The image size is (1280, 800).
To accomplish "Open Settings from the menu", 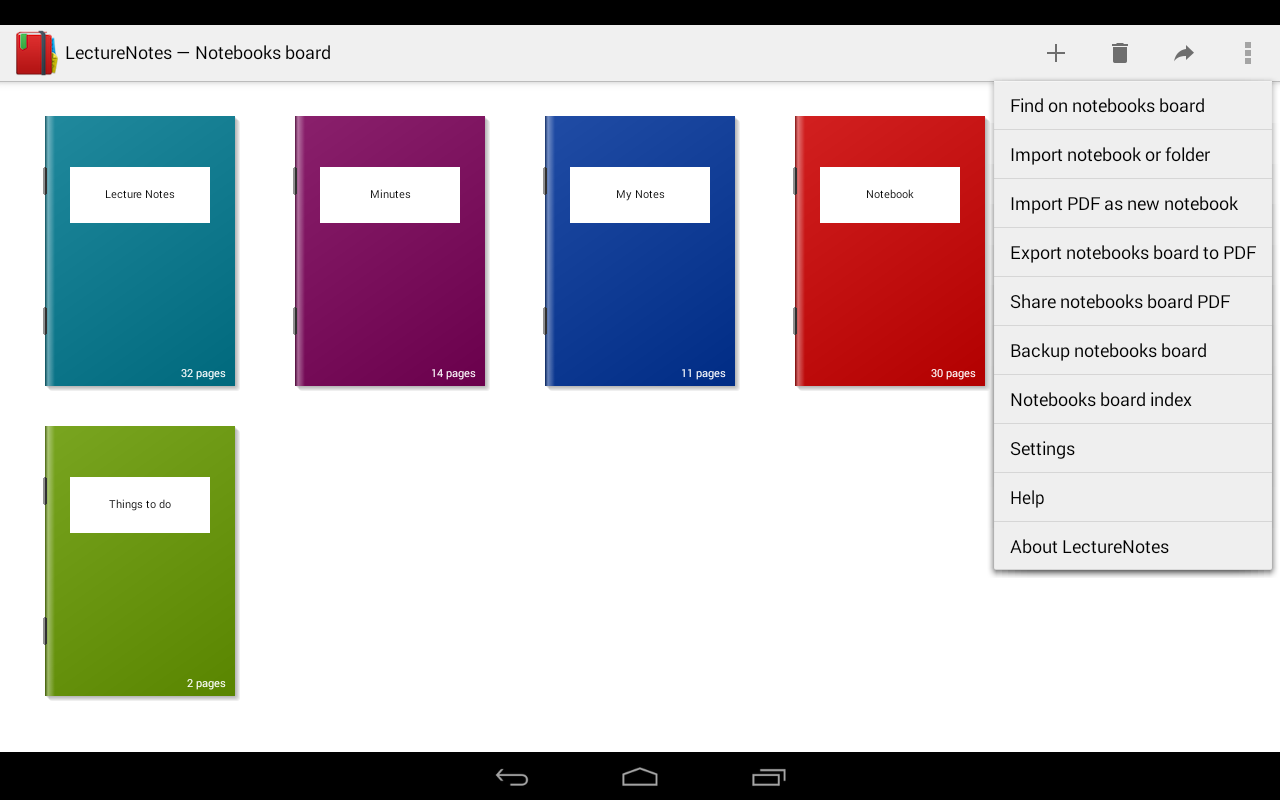I will point(1042,448).
